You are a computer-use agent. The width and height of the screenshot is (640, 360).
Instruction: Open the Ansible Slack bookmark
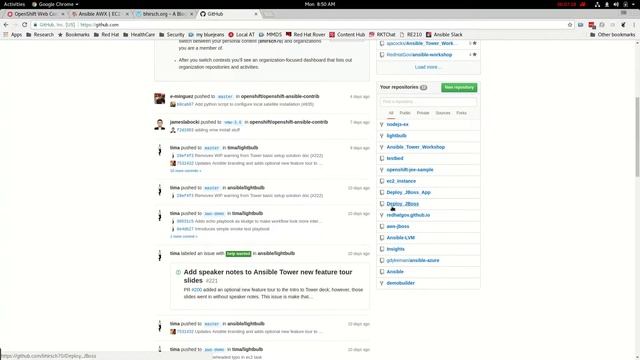click(444, 35)
